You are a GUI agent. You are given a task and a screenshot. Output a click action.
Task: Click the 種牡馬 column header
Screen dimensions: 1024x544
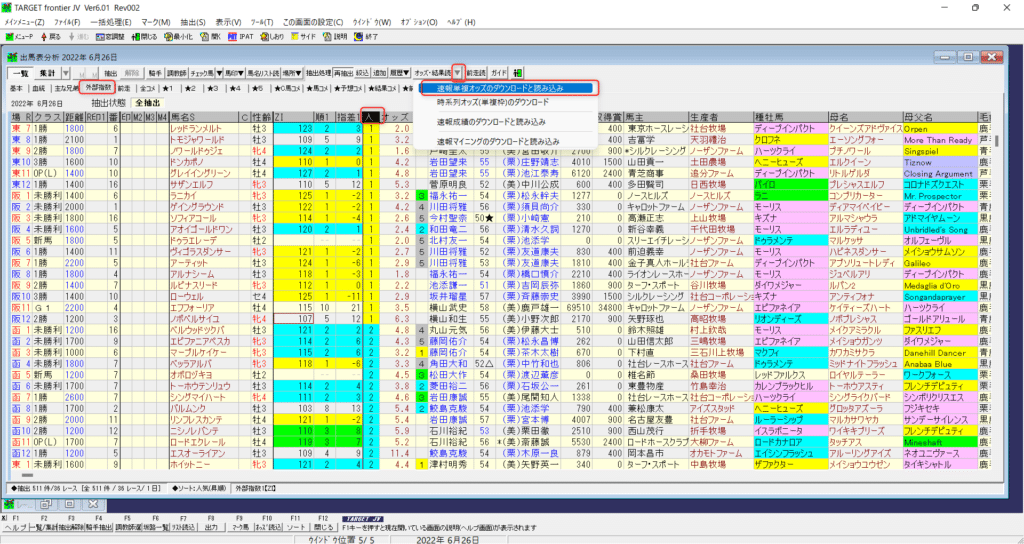[790, 118]
